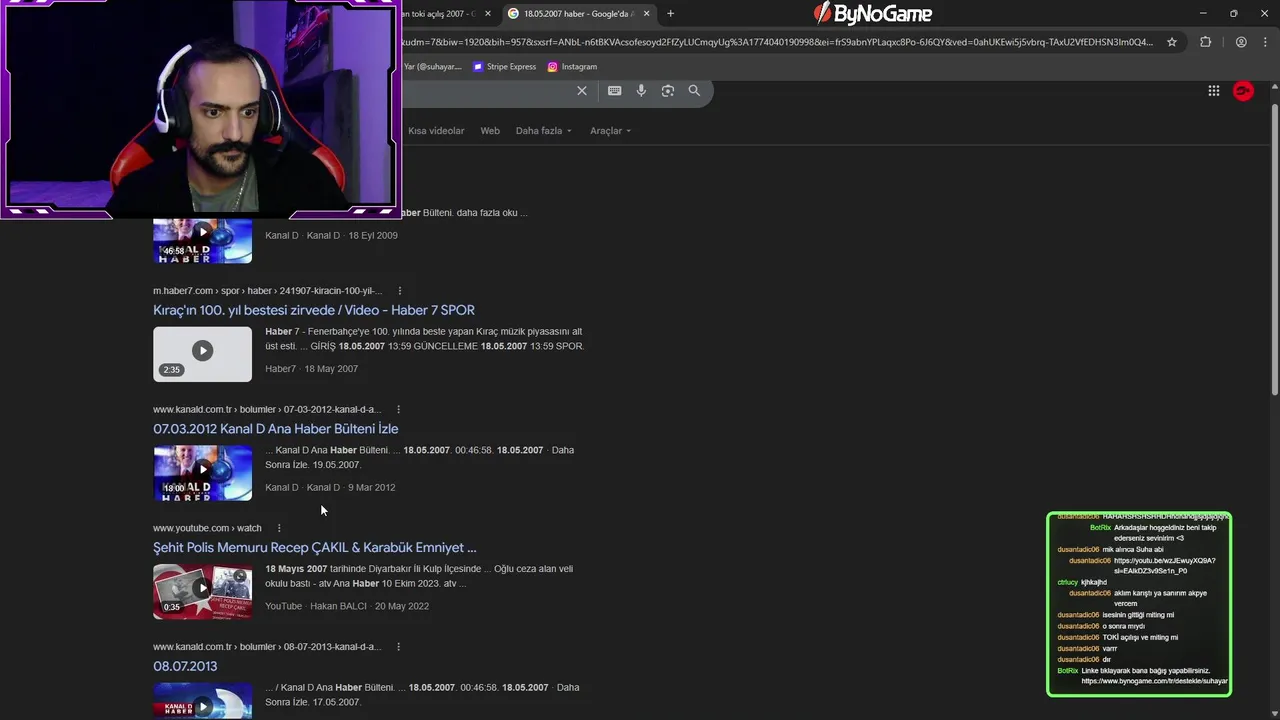
Task: Open the red Google account avatar
Action: coord(1243,91)
